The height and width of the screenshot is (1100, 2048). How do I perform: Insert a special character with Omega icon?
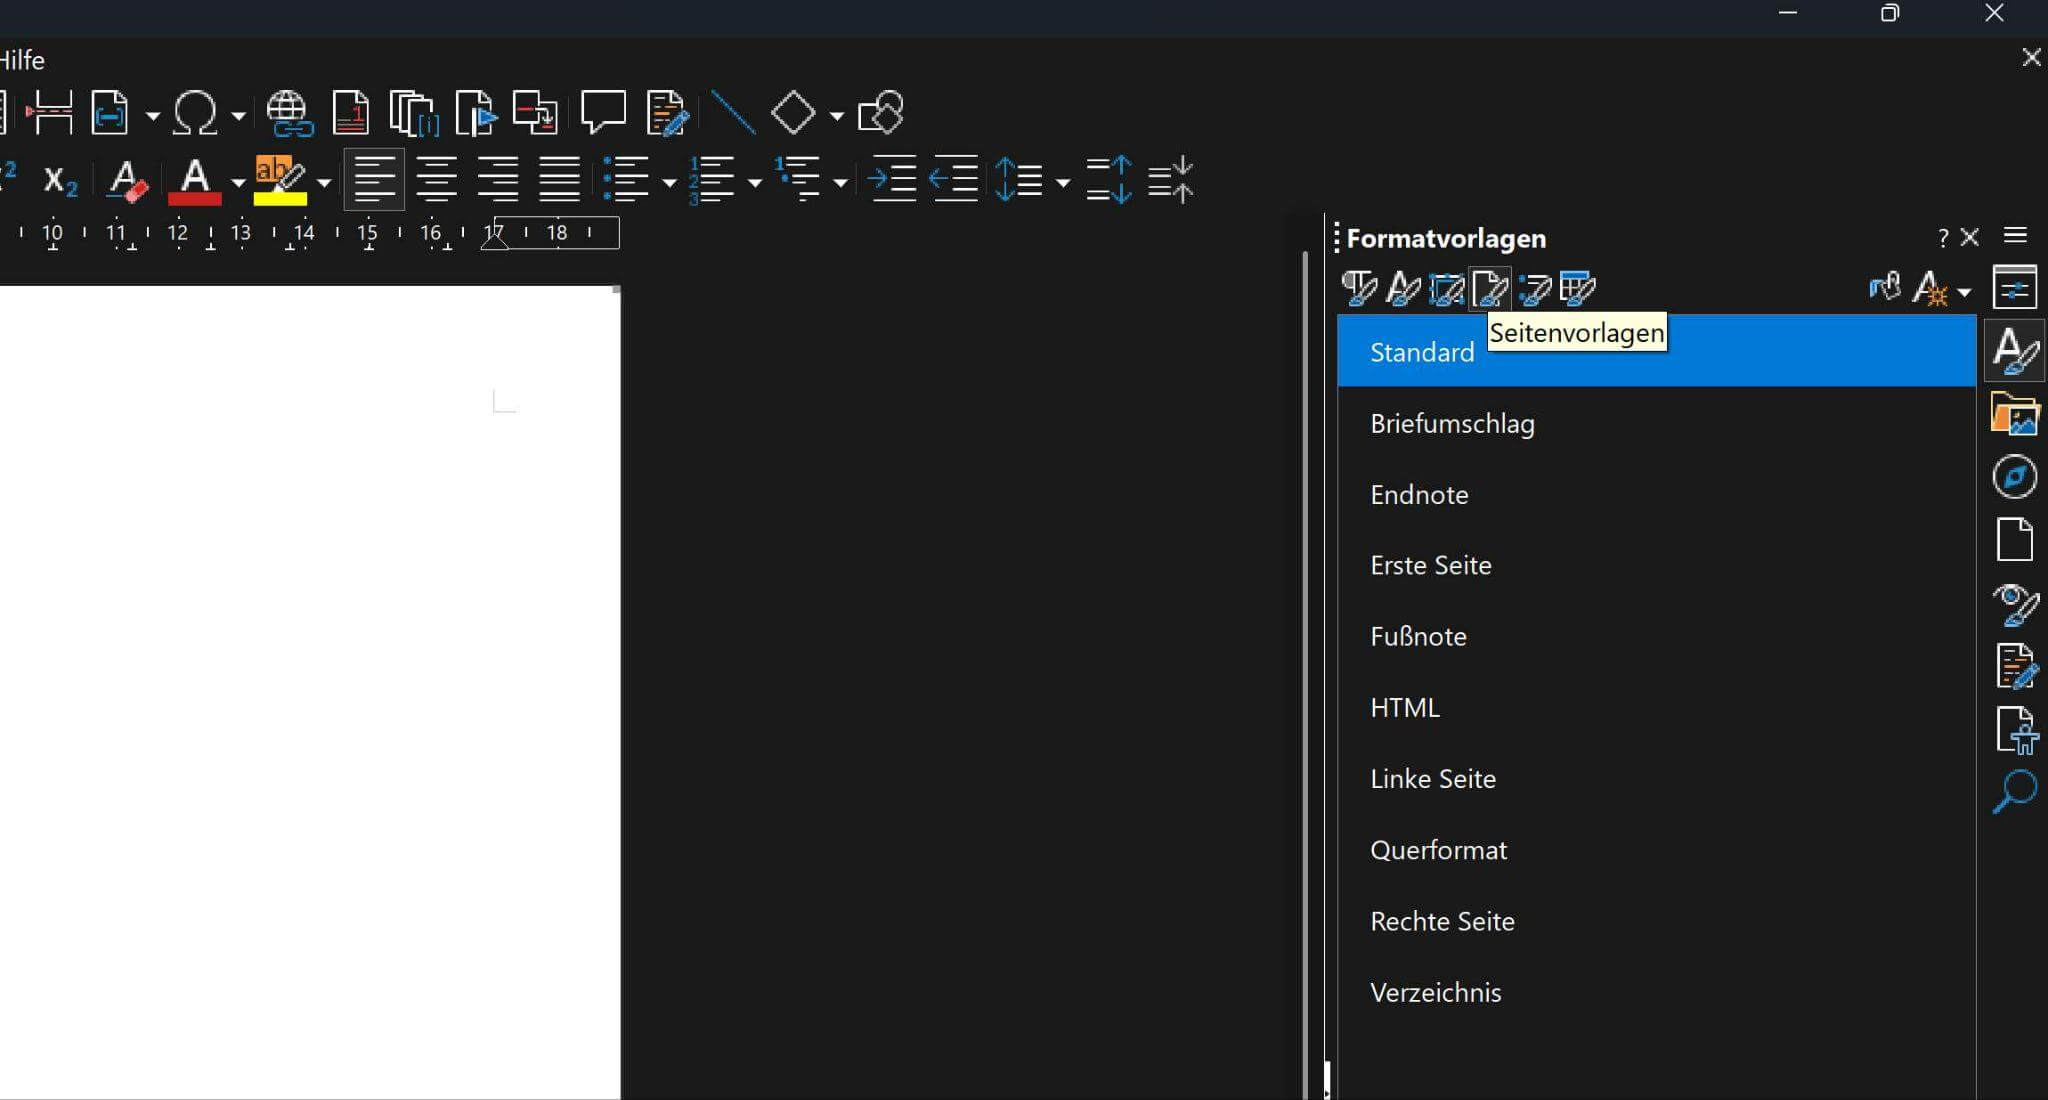pos(195,113)
